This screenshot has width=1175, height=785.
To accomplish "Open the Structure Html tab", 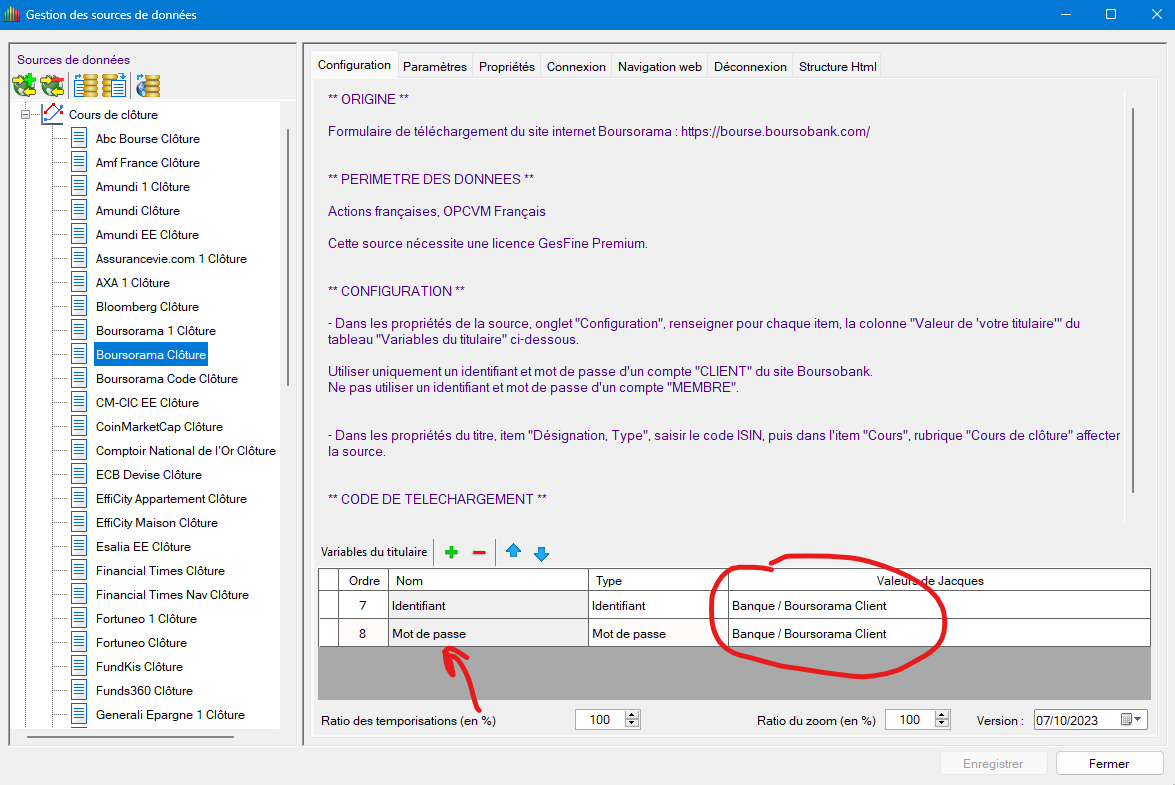I will point(837,67).
